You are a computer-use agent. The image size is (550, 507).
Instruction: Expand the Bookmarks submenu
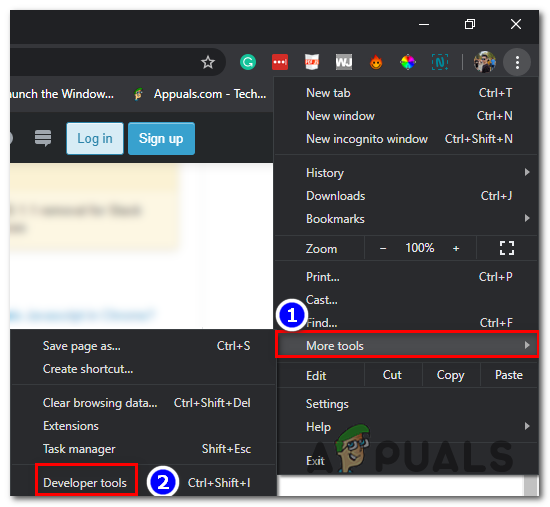406,219
